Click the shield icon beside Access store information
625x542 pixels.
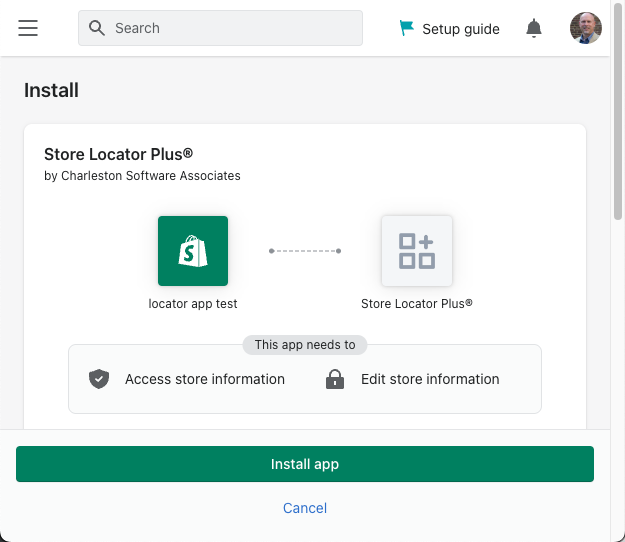pyautogui.click(x=98, y=379)
